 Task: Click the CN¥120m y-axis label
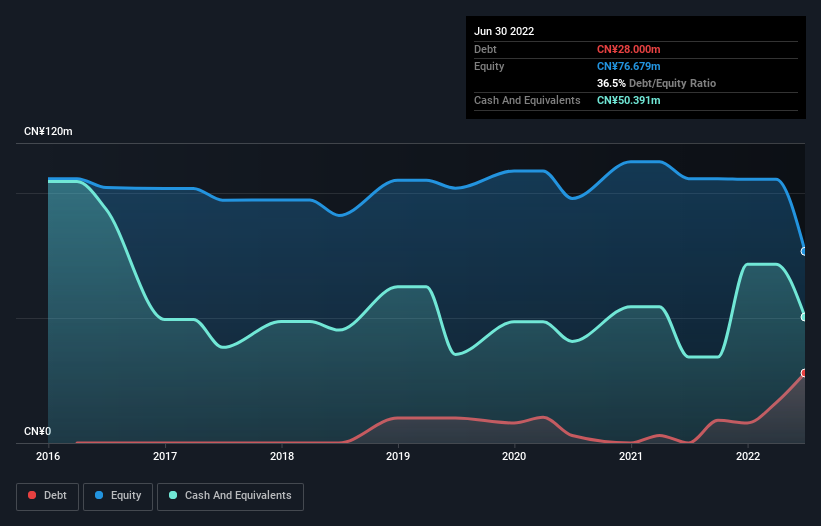[x=48, y=131]
